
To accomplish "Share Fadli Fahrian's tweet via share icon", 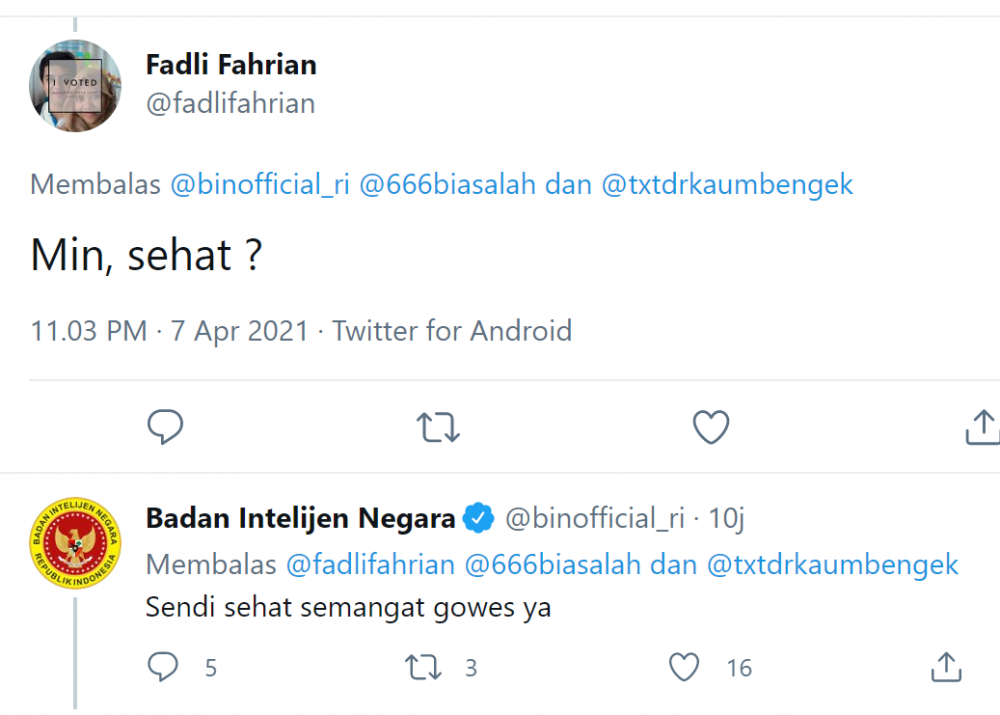I will 982,427.
